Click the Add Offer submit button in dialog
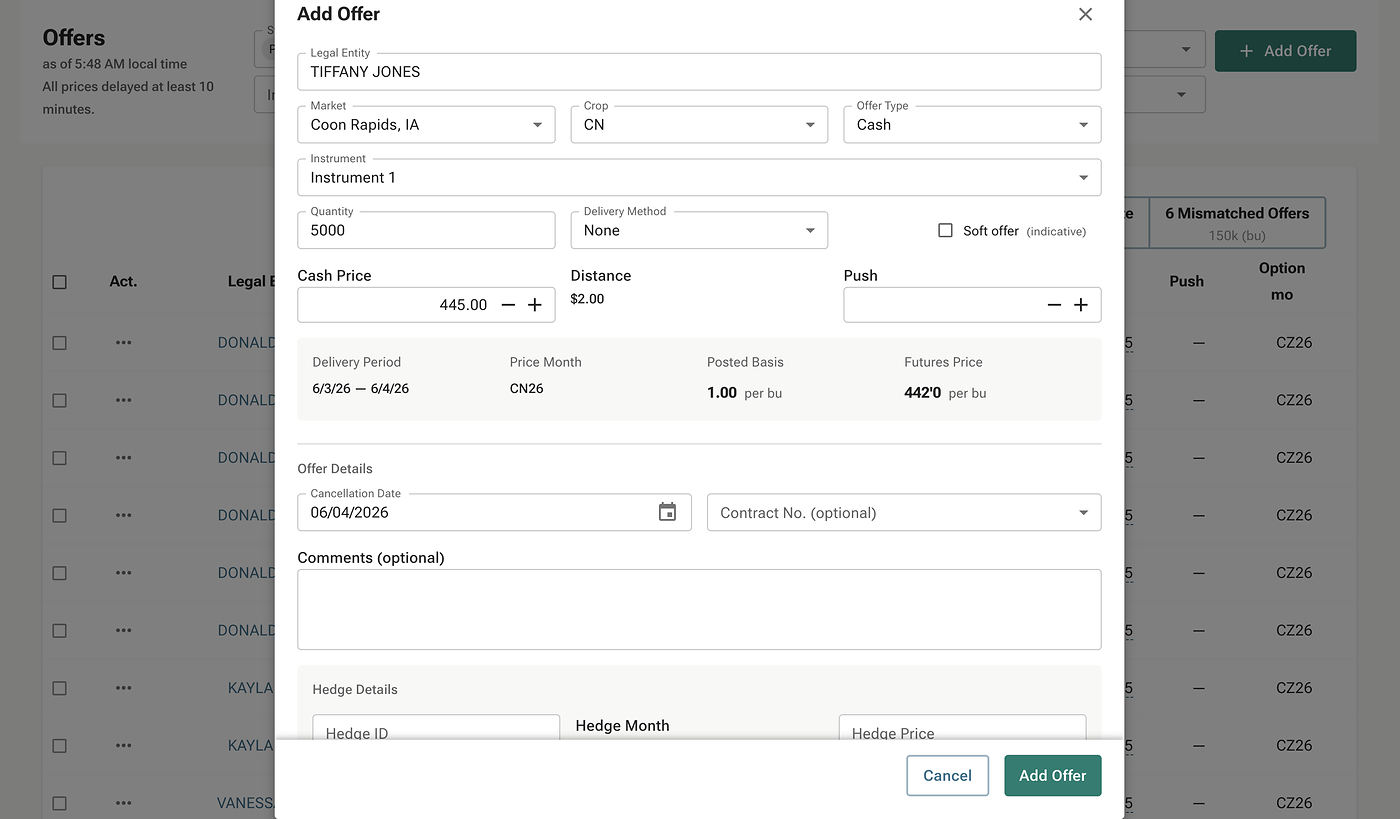The width and height of the screenshot is (1400, 819). (1052, 775)
